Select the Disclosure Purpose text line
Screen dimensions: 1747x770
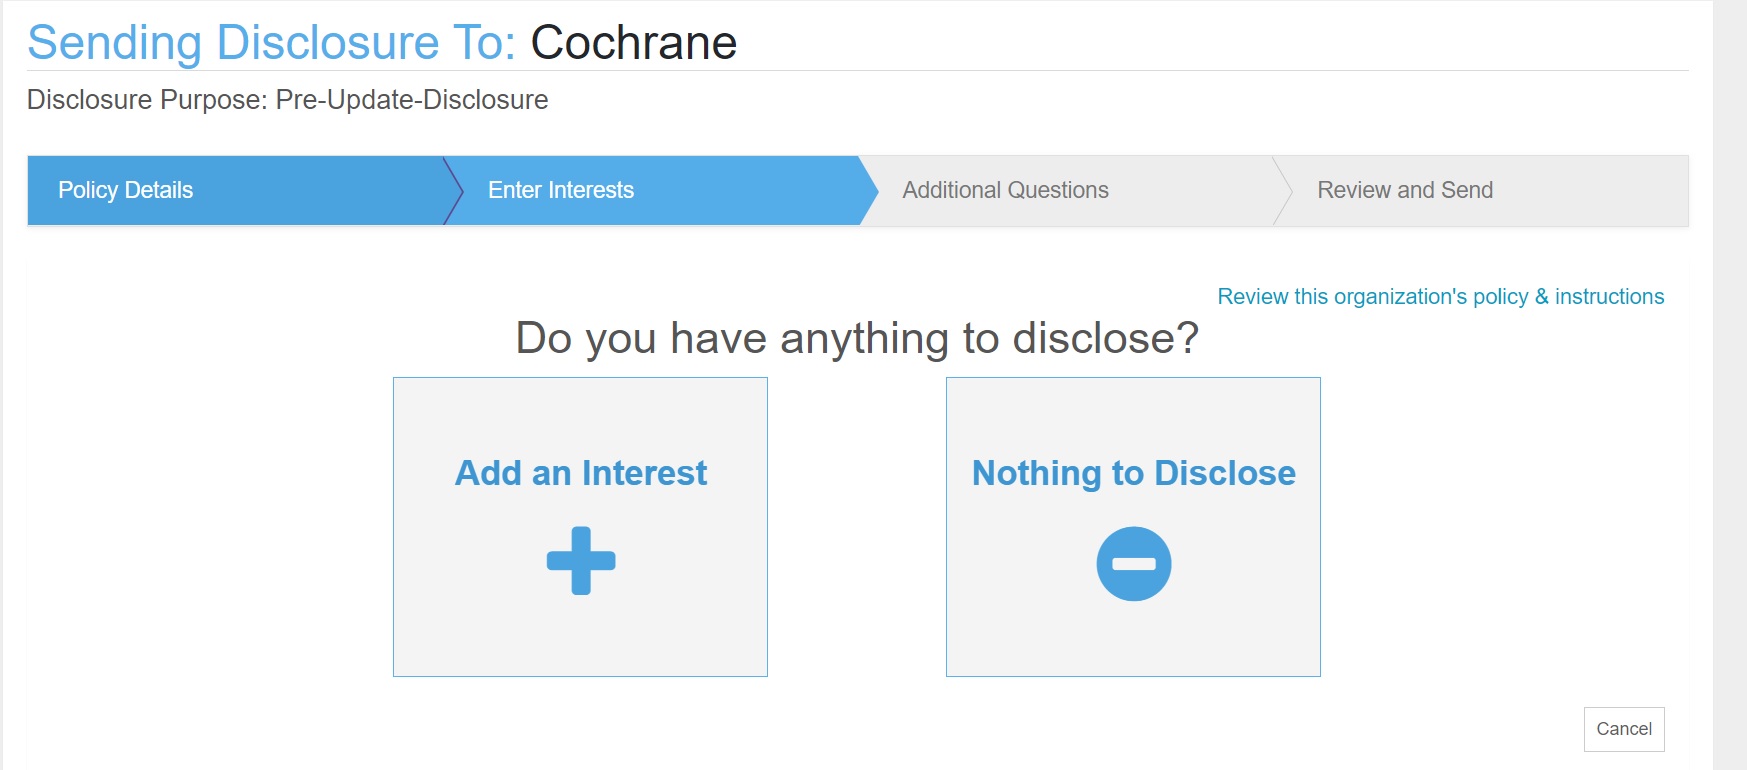287,100
